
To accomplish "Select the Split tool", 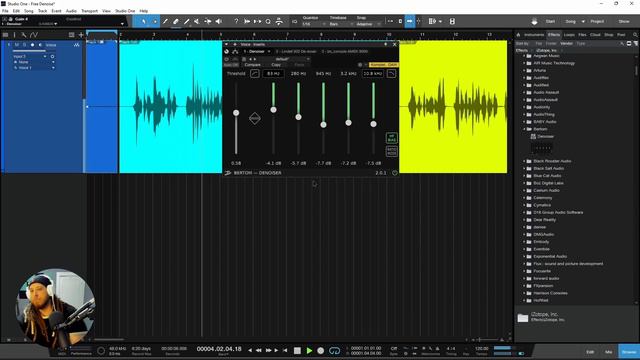I will 165,21.
